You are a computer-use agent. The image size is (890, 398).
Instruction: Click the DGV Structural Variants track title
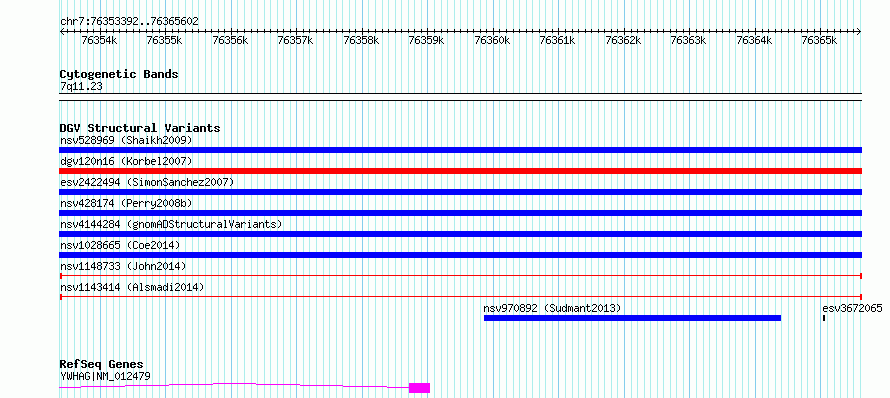pos(140,128)
